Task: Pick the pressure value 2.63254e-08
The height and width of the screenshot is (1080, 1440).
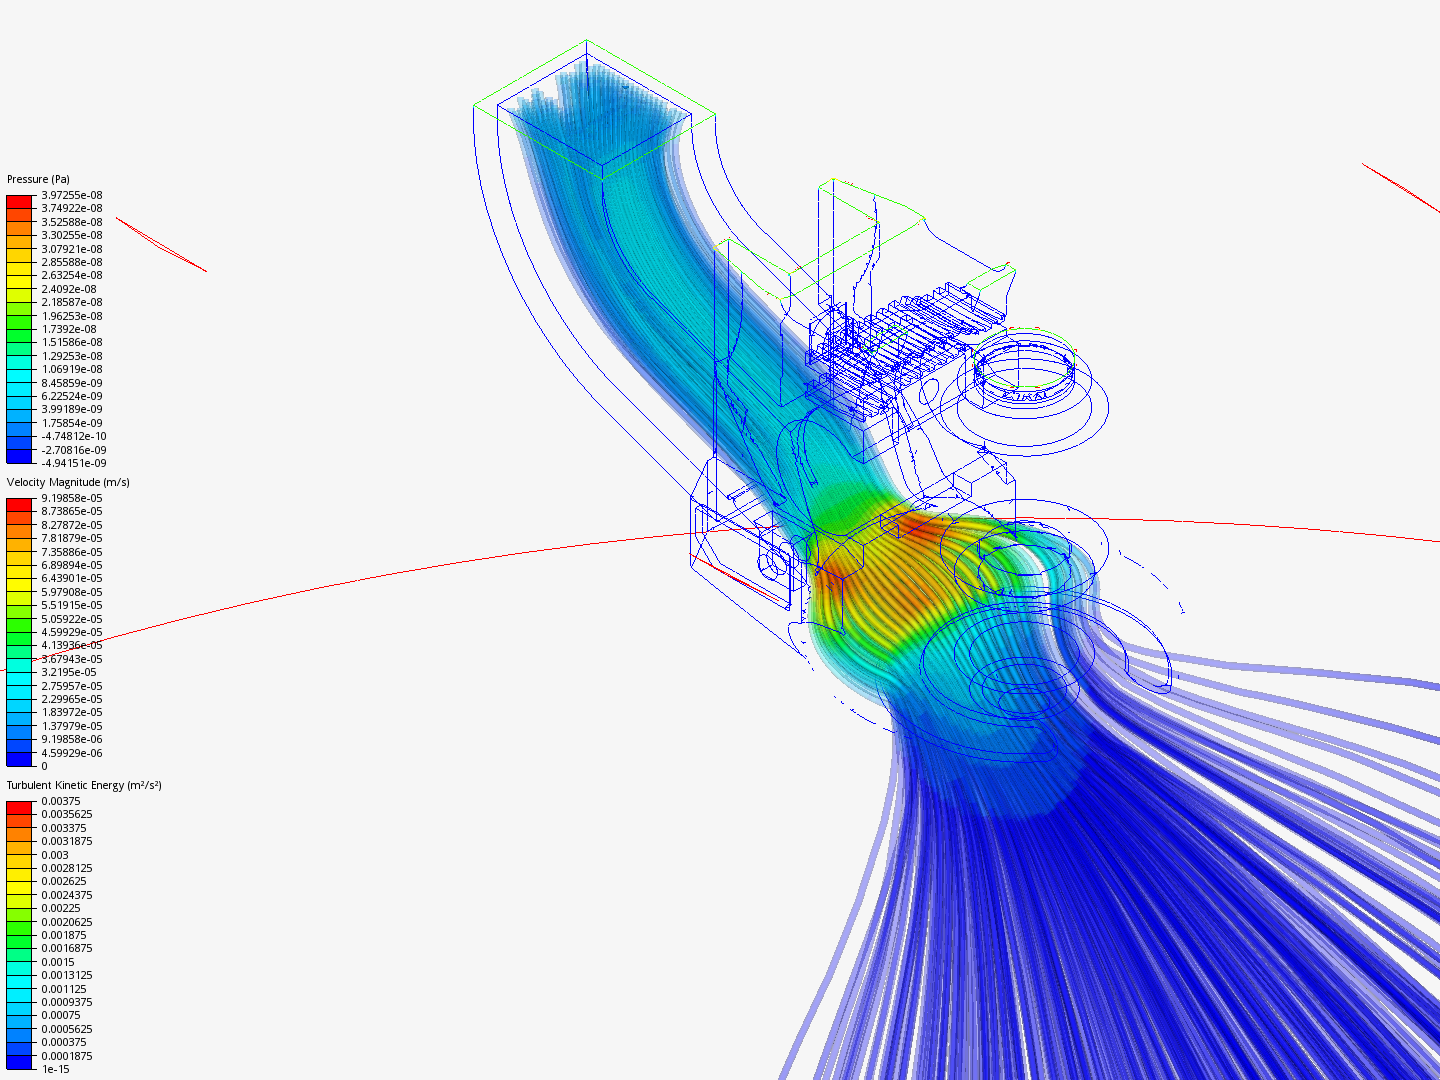Action: click(x=72, y=276)
